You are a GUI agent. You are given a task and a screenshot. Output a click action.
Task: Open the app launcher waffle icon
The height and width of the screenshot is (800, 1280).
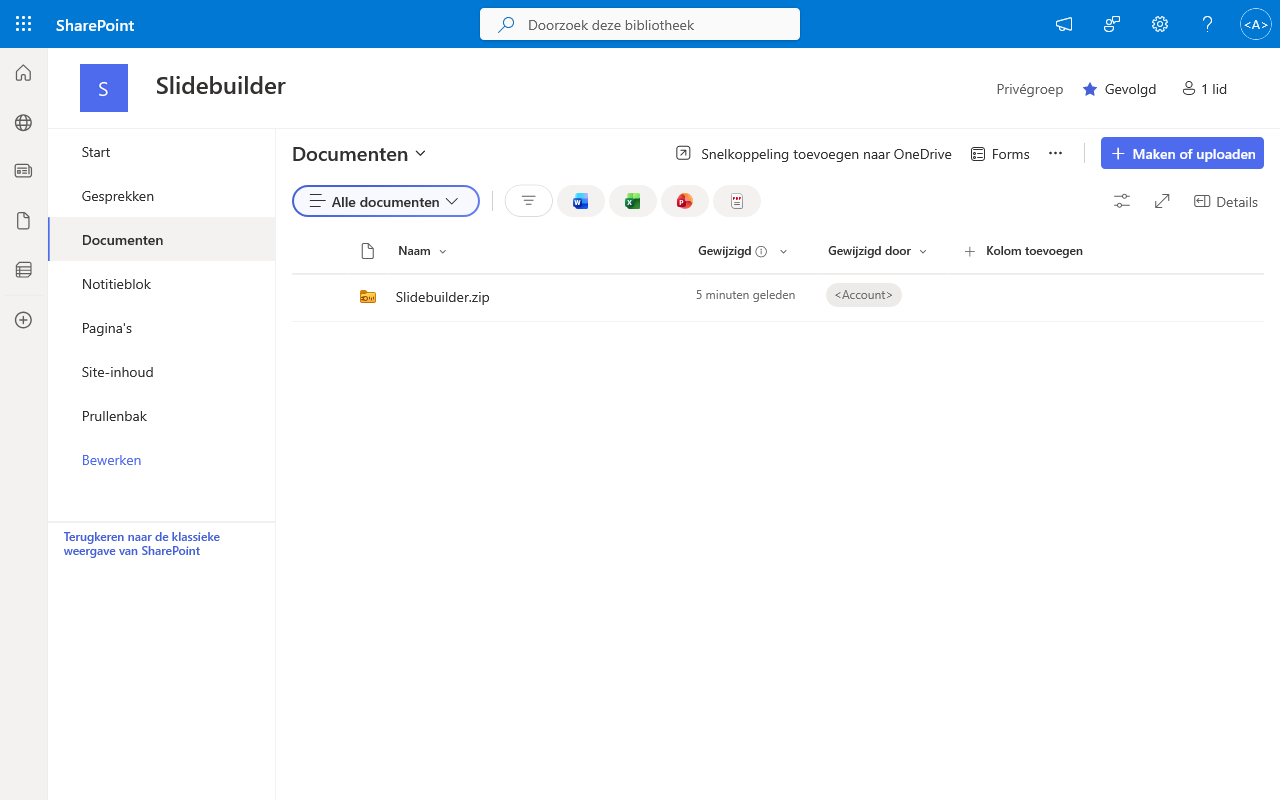[x=24, y=24]
